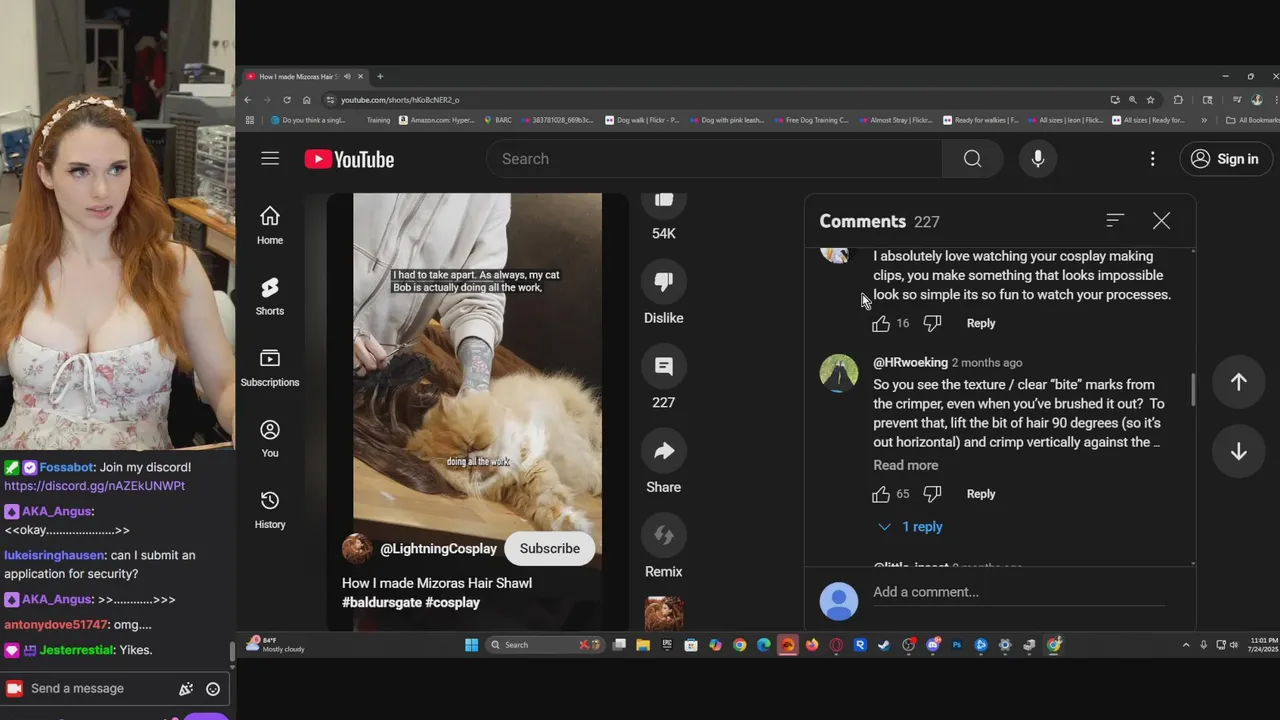Open Amazon.com bookmark

coord(436,120)
